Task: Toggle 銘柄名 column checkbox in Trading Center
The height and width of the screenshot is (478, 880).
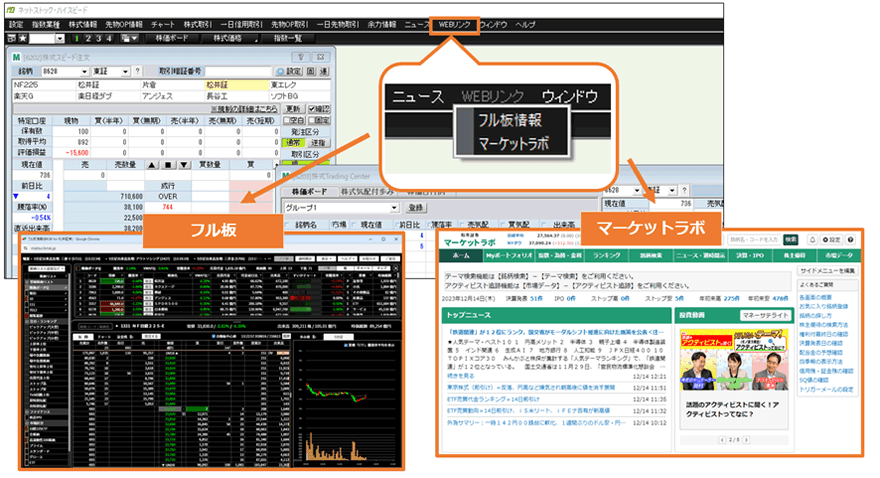Action: (287, 224)
